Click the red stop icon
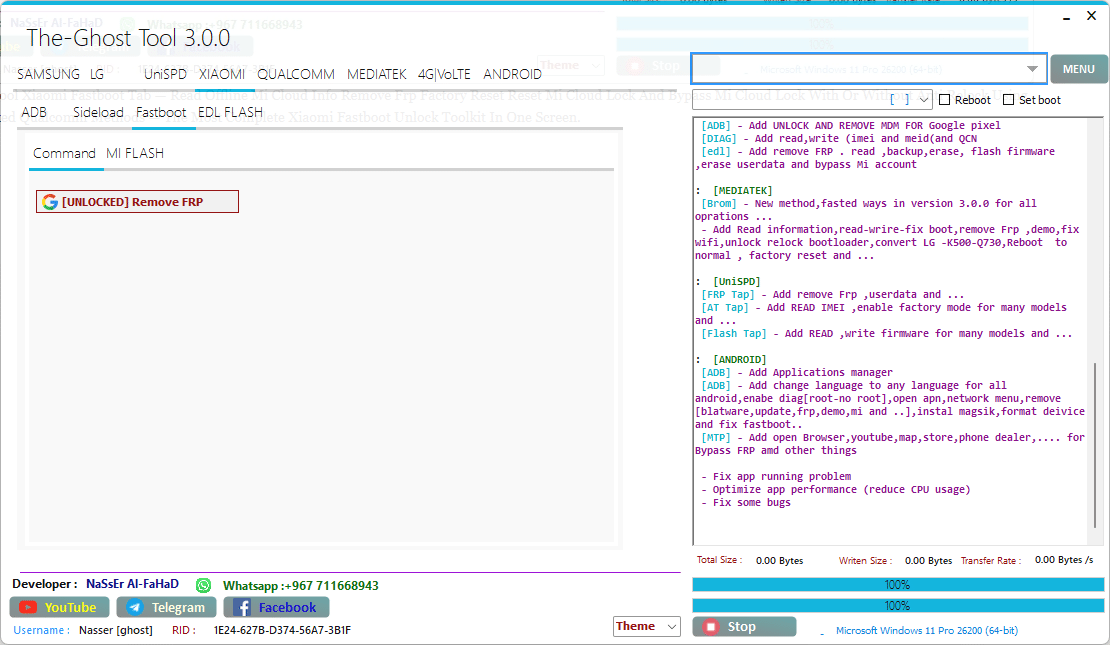 [x=711, y=627]
